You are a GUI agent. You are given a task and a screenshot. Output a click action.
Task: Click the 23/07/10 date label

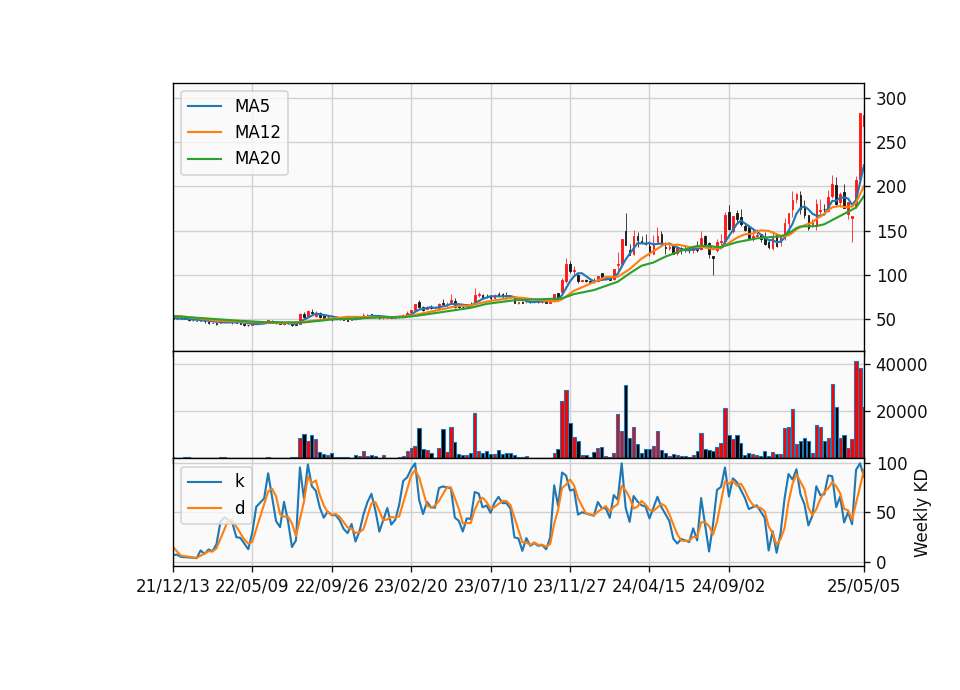(490, 586)
